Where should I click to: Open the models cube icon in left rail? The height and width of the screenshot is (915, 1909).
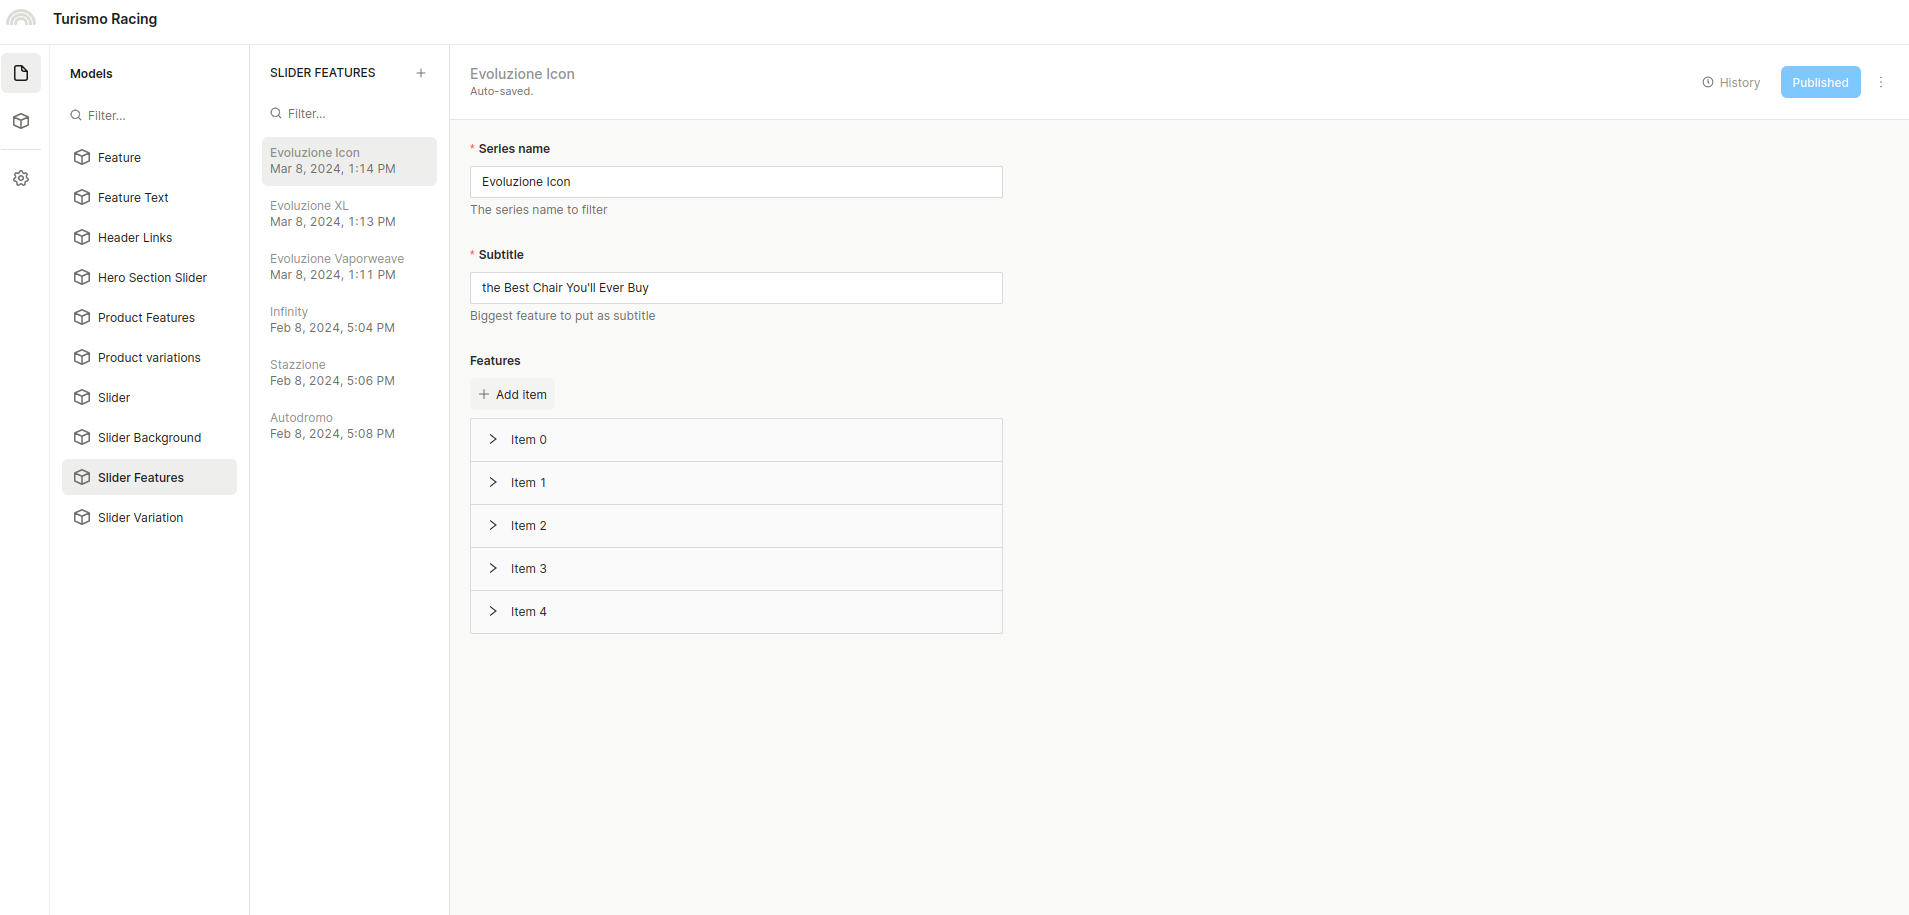[21, 121]
